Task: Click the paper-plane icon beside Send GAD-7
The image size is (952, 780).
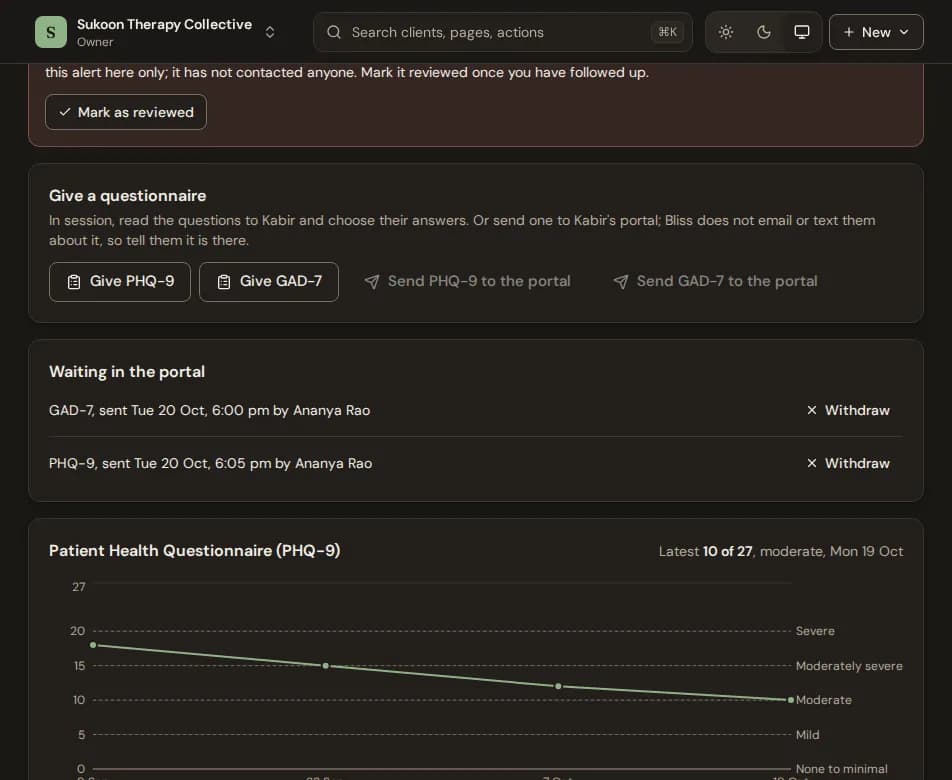Action: 620,282
